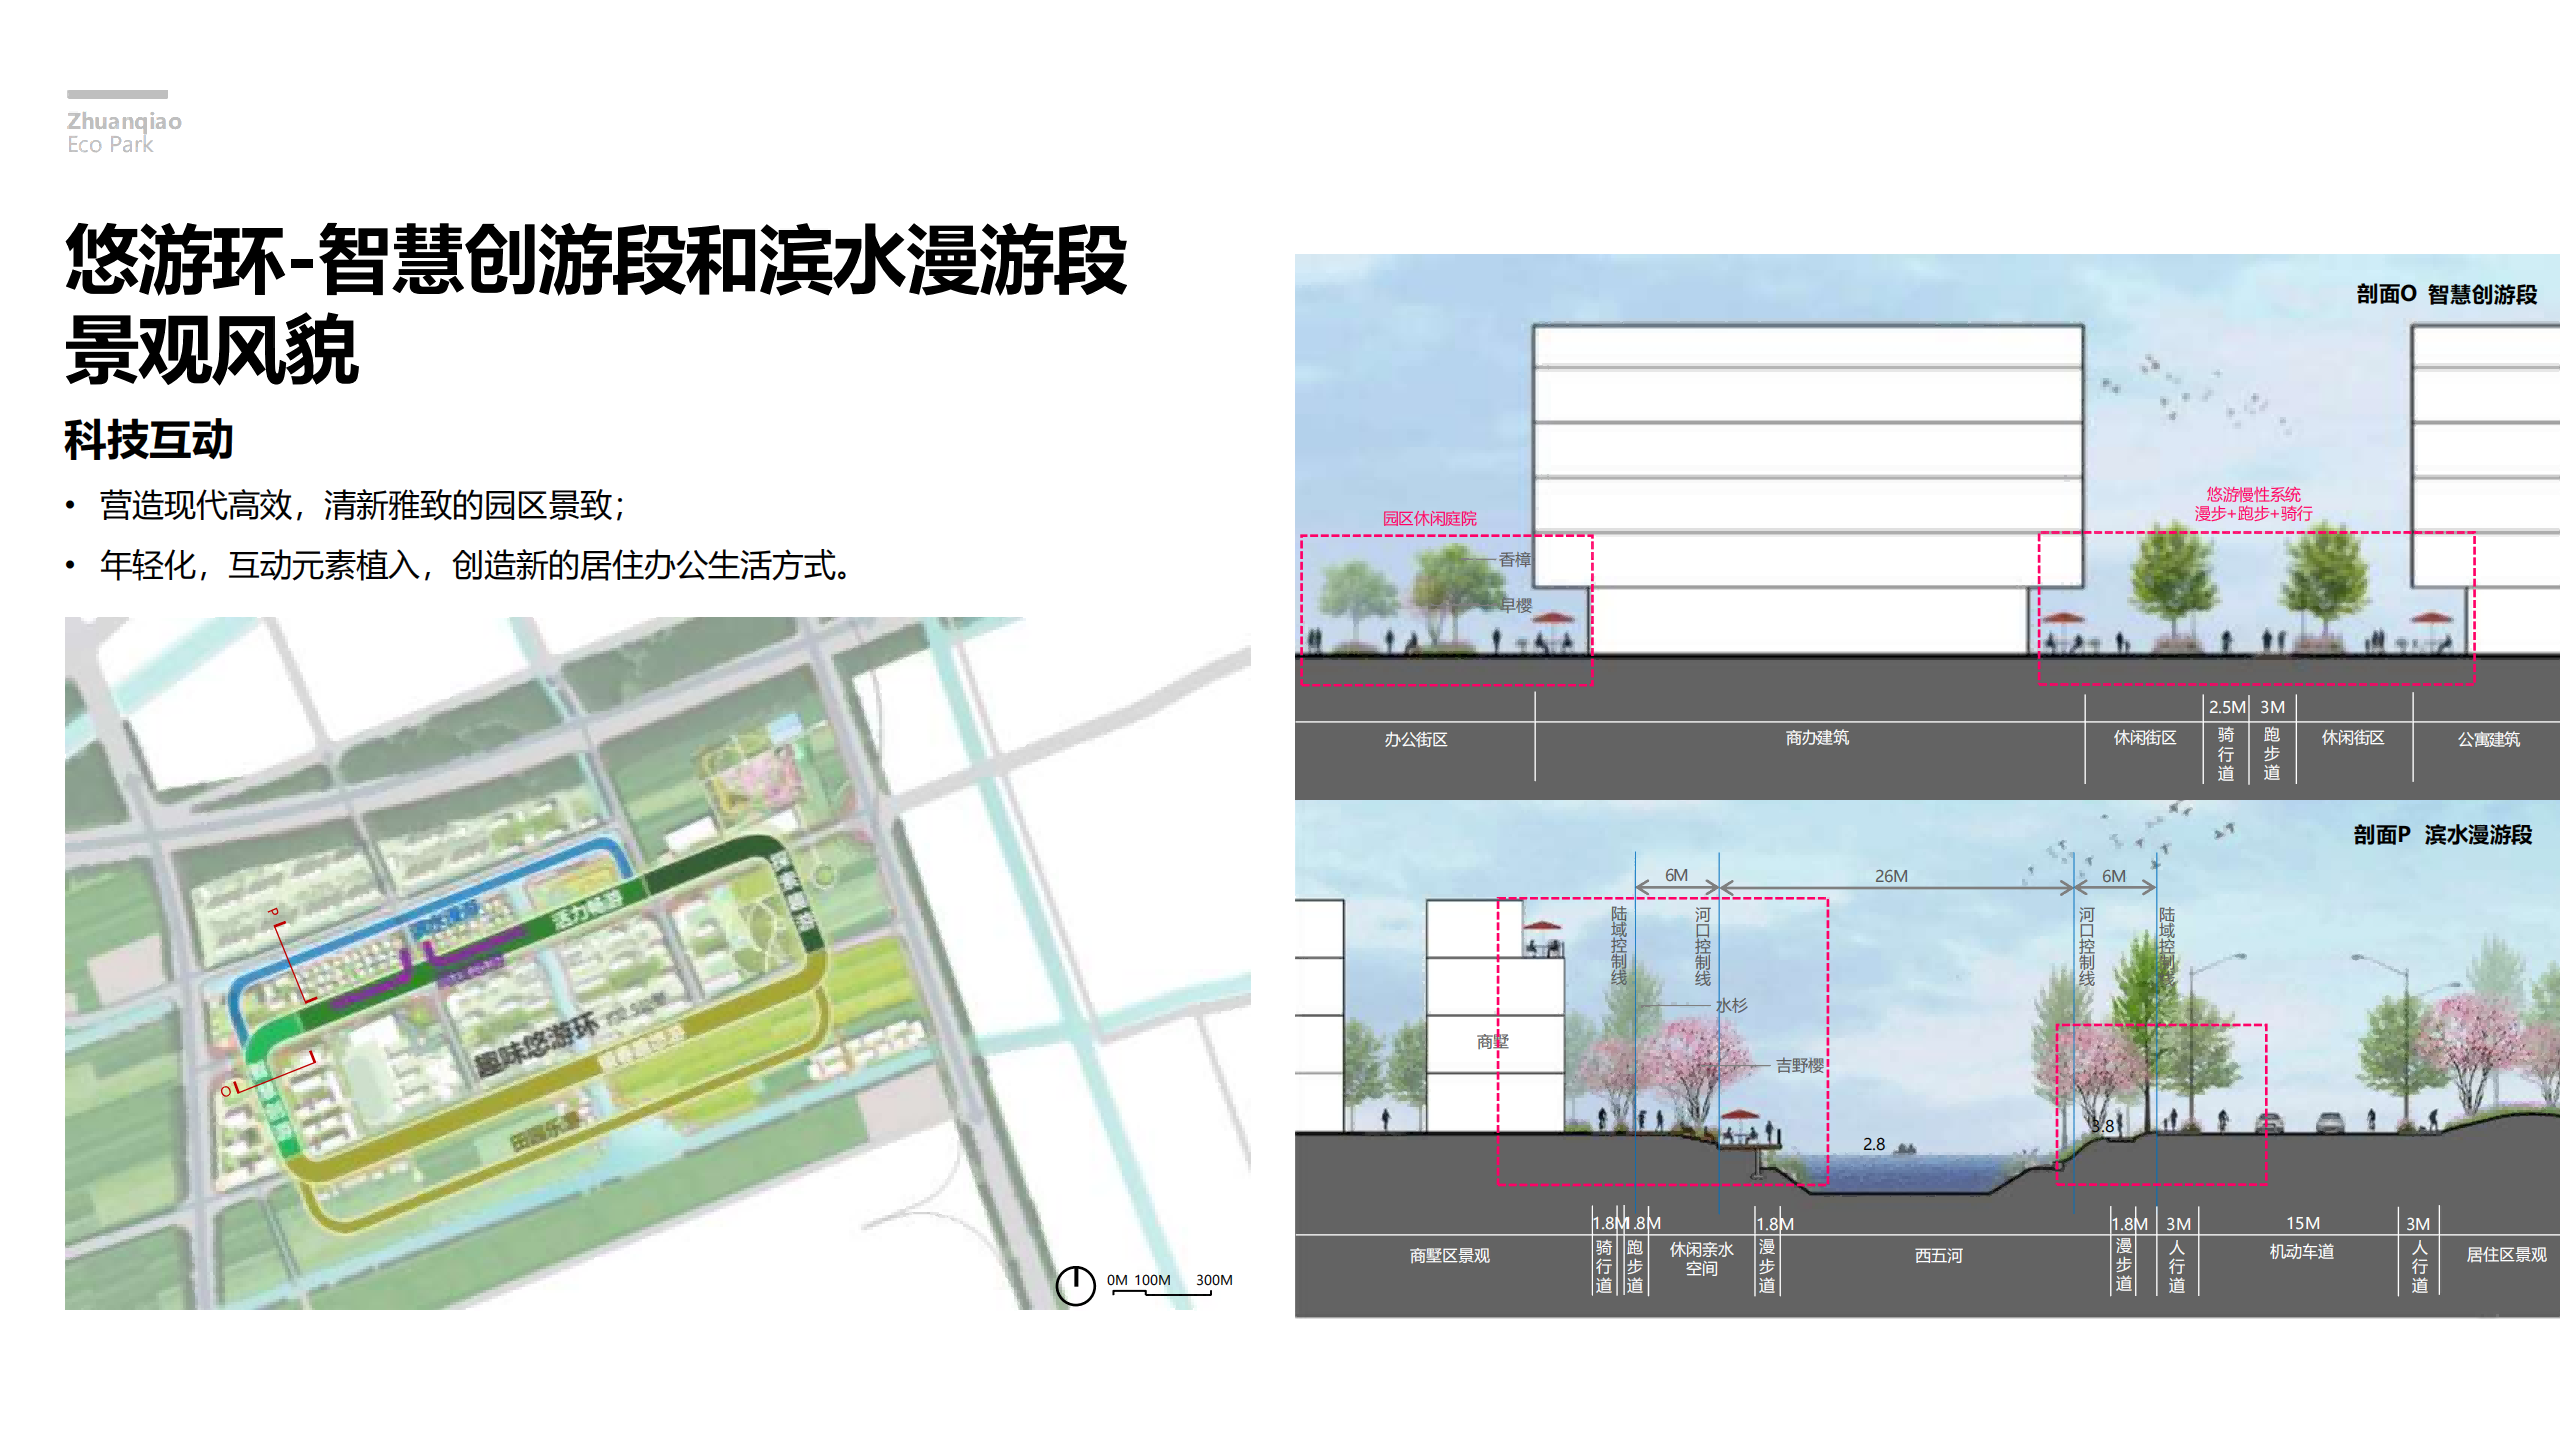This screenshot has width=2560, height=1440.
Task: Click the red umbrella on the riverside deck
Action: point(1740,1114)
